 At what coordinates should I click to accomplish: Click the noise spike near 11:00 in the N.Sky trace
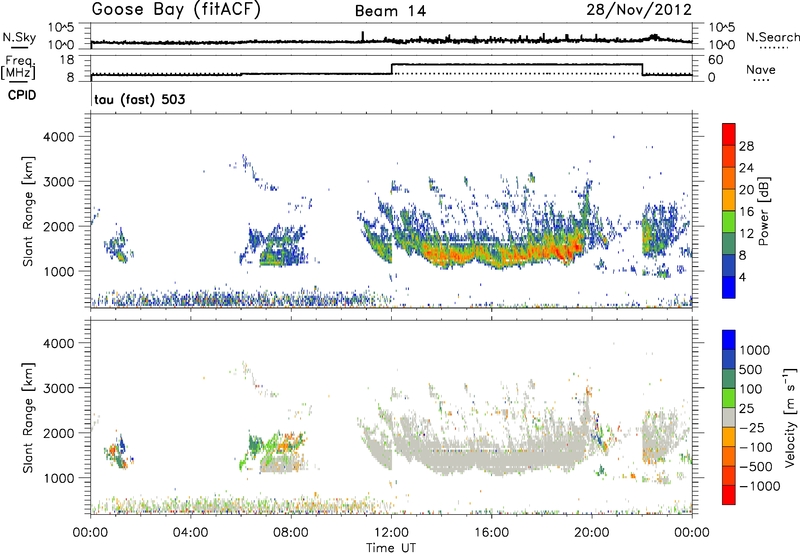(x=363, y=36)
